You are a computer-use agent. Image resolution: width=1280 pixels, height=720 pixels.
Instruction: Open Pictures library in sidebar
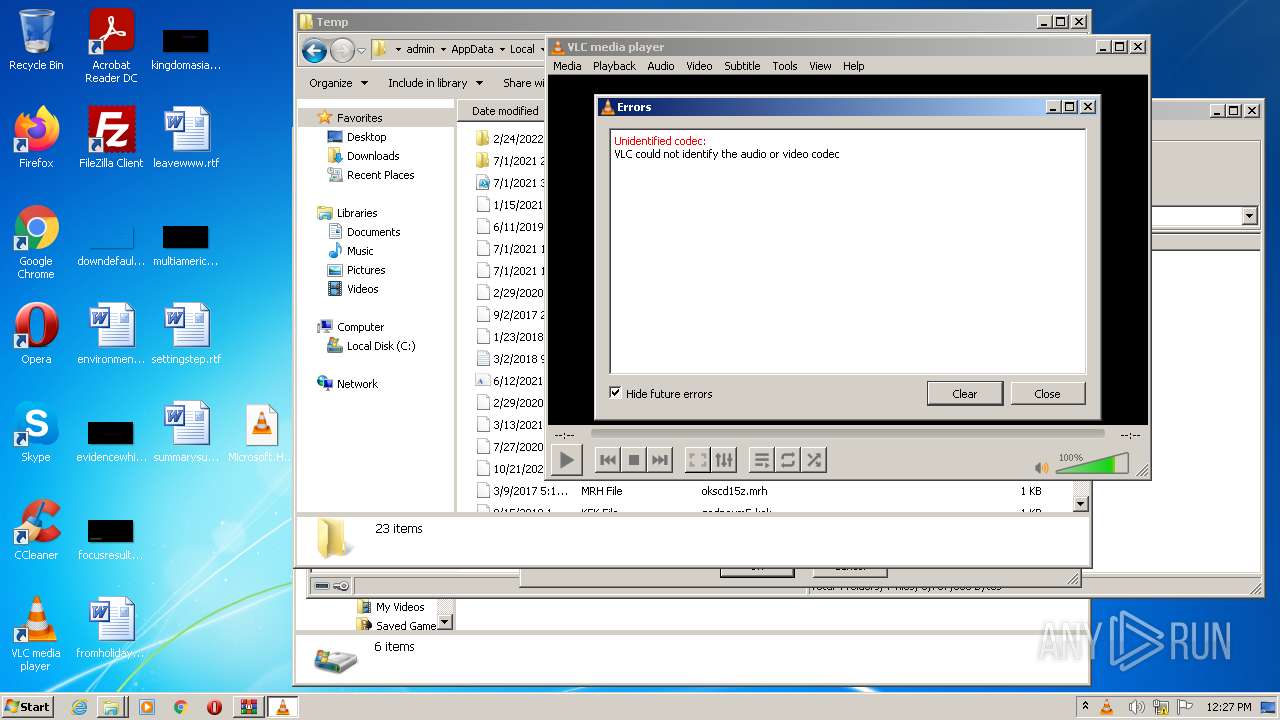(366, 270)
